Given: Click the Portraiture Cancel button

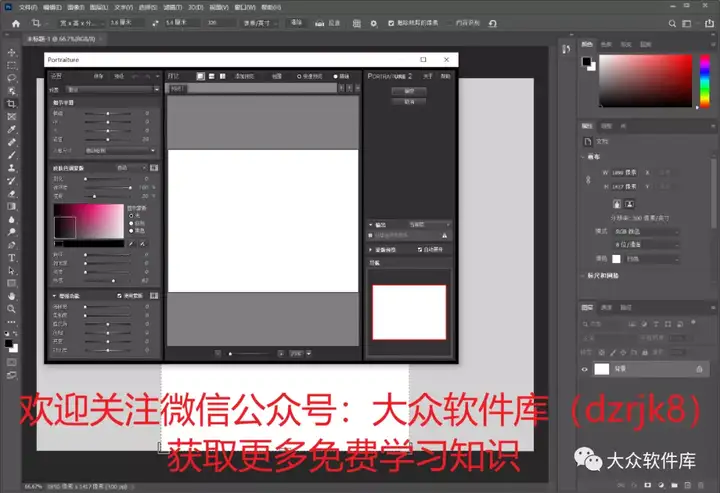Looking at the screenshot, I should click(x=409, y=101).
